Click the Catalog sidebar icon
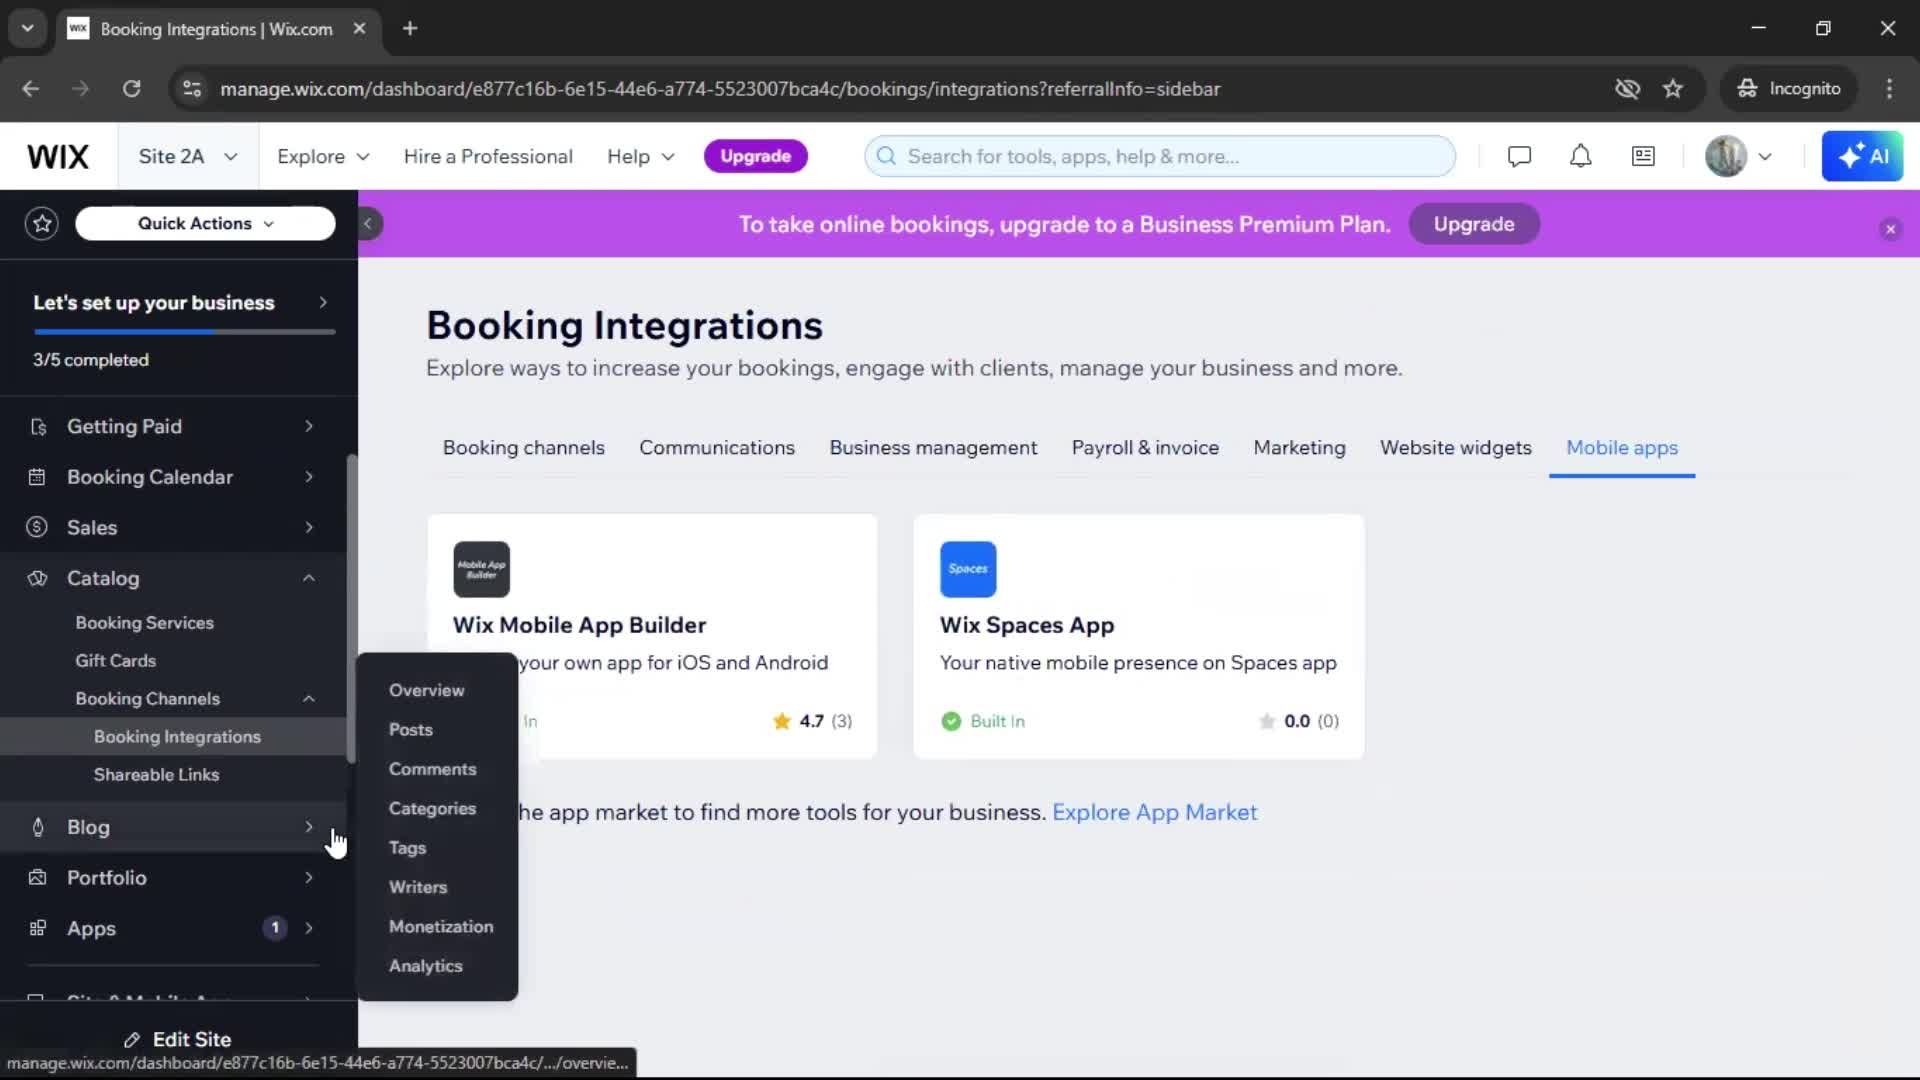 coord(37,578)
